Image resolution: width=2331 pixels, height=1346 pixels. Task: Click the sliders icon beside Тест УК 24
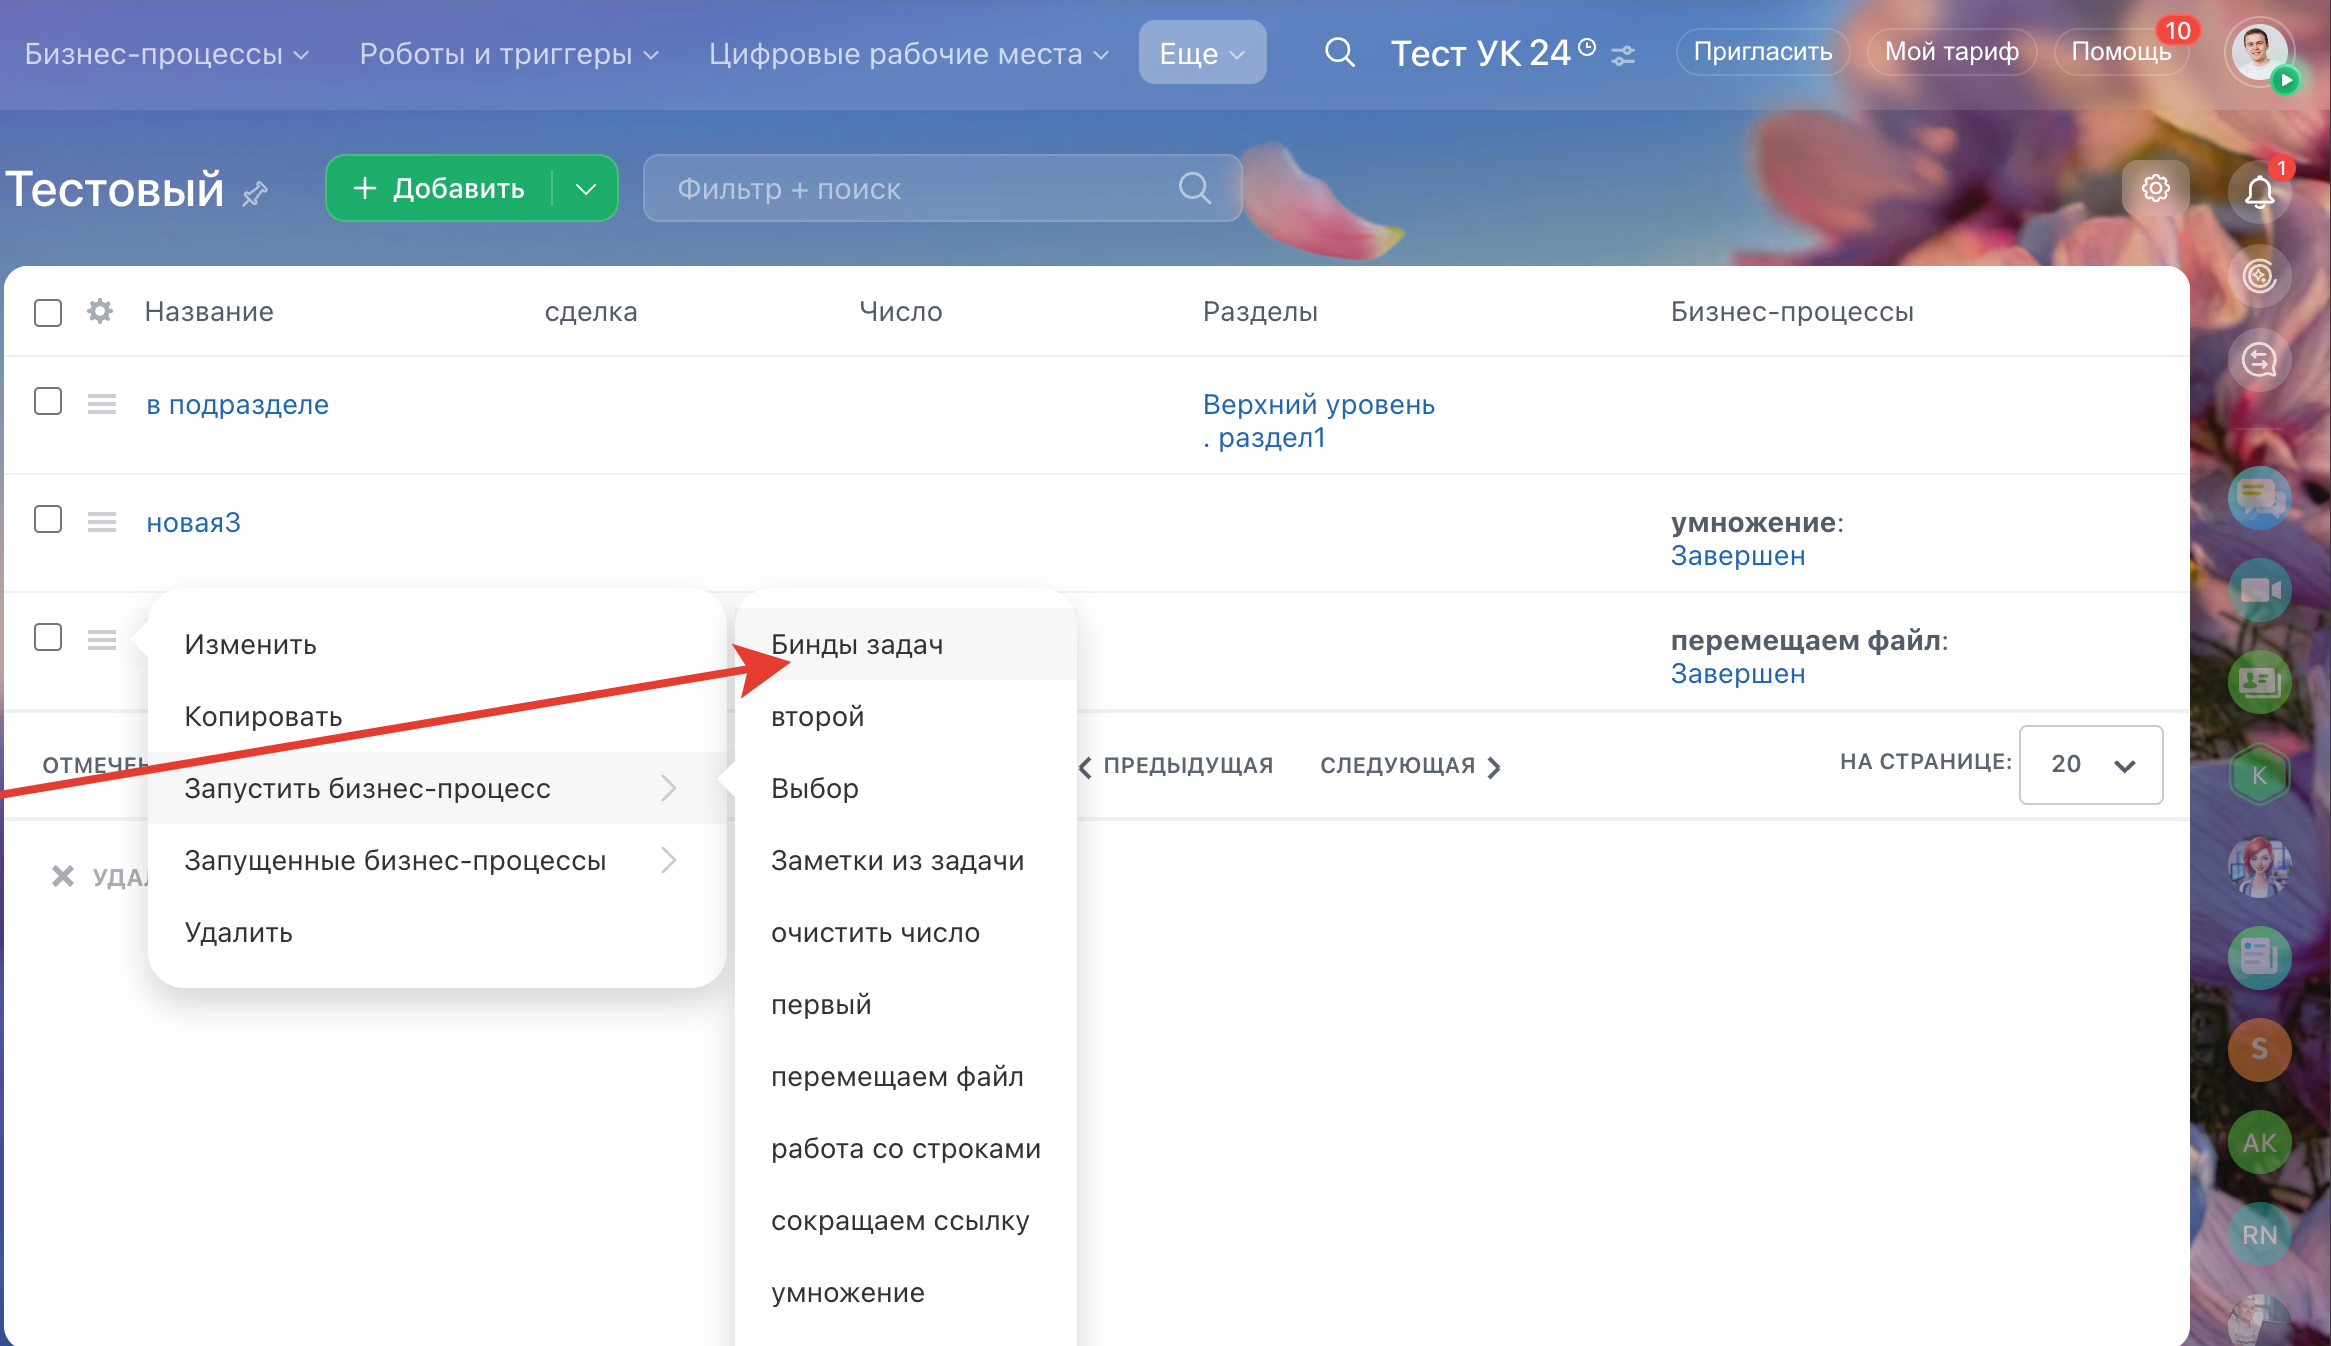[x=1623, y=55]
